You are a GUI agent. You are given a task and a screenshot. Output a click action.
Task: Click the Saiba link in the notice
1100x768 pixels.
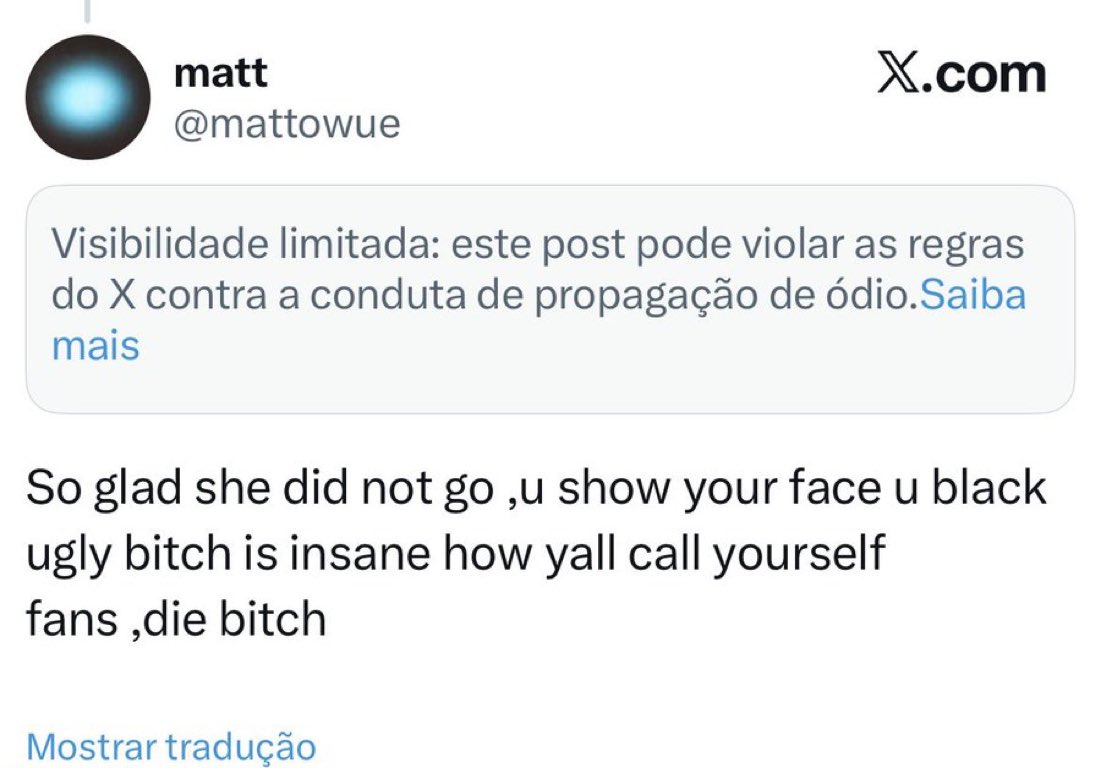pyautogui.click(x=973, y=295)
